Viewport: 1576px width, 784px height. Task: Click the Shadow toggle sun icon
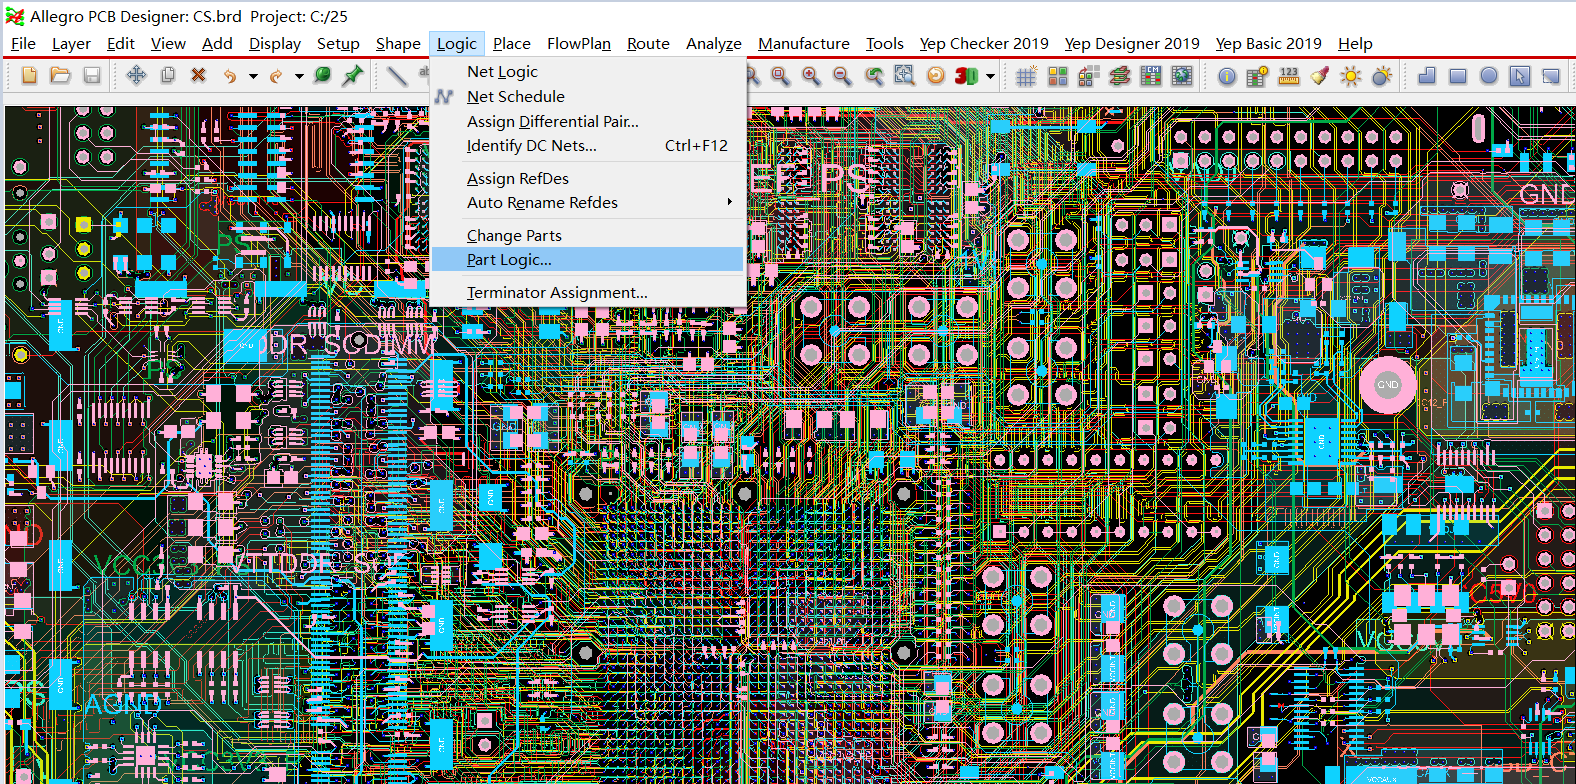pos(1382,76)
